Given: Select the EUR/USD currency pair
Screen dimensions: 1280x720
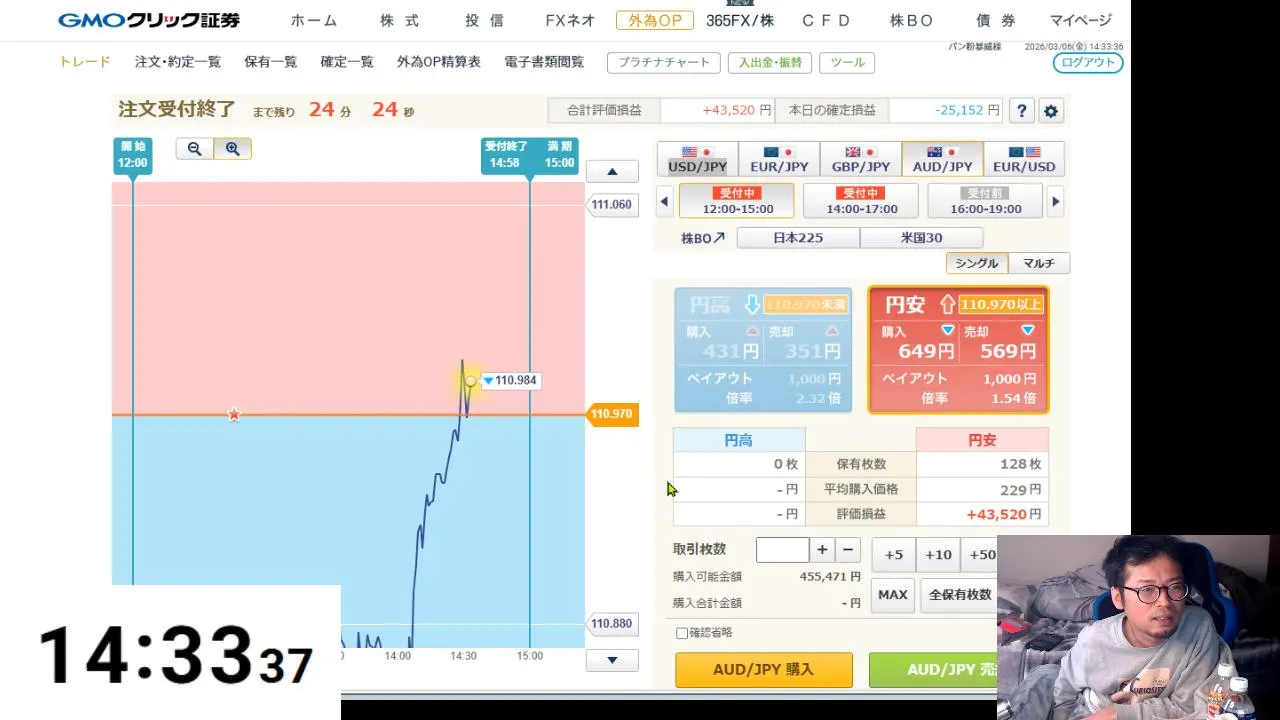Looking at the screenshot, I should pos(1024,159).
